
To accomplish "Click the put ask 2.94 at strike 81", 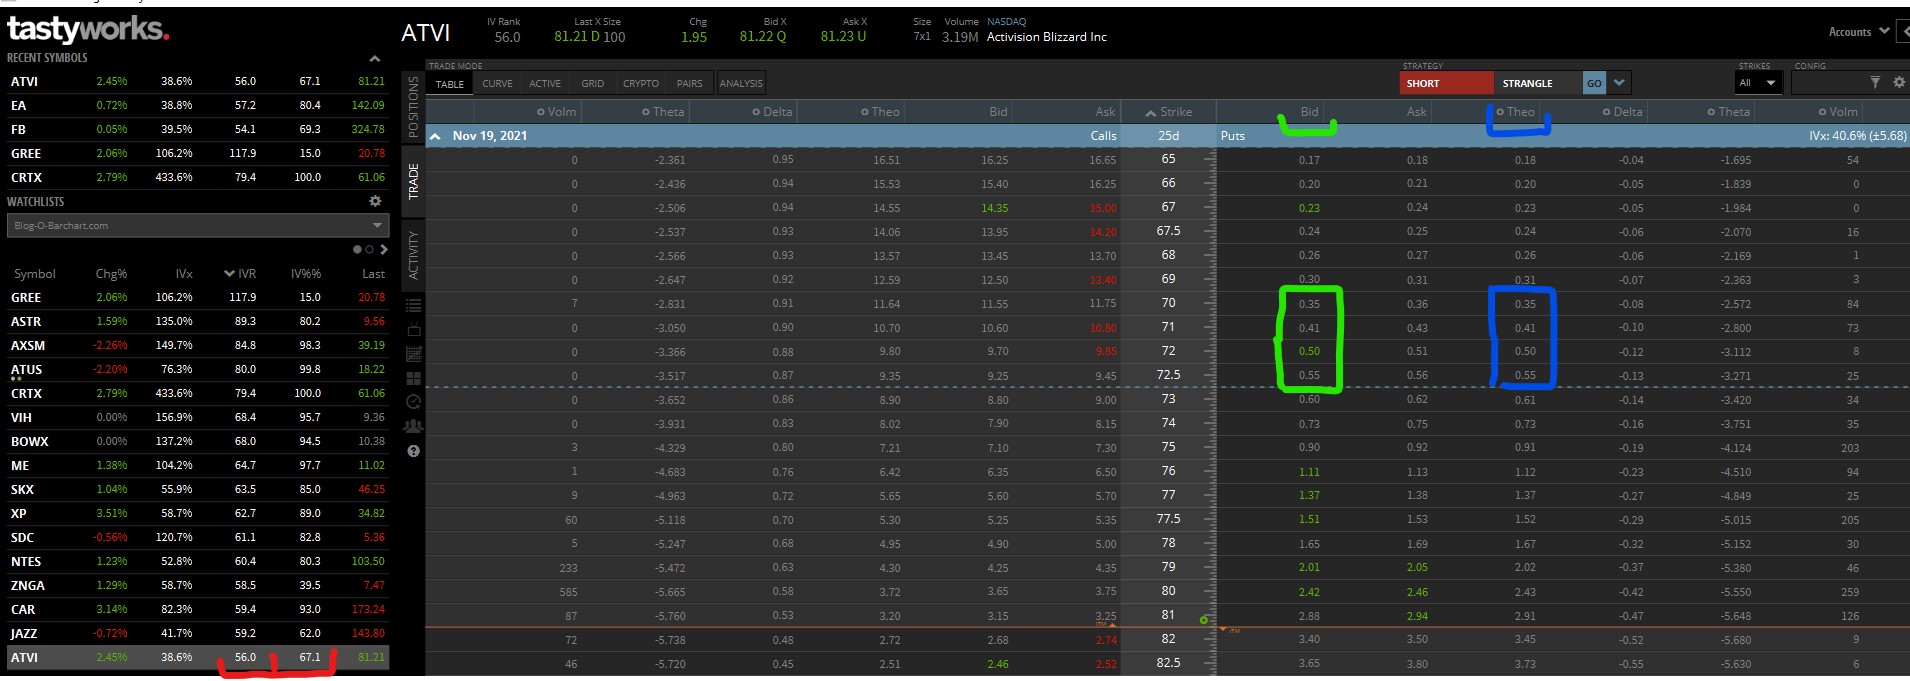I will 1417,616.
